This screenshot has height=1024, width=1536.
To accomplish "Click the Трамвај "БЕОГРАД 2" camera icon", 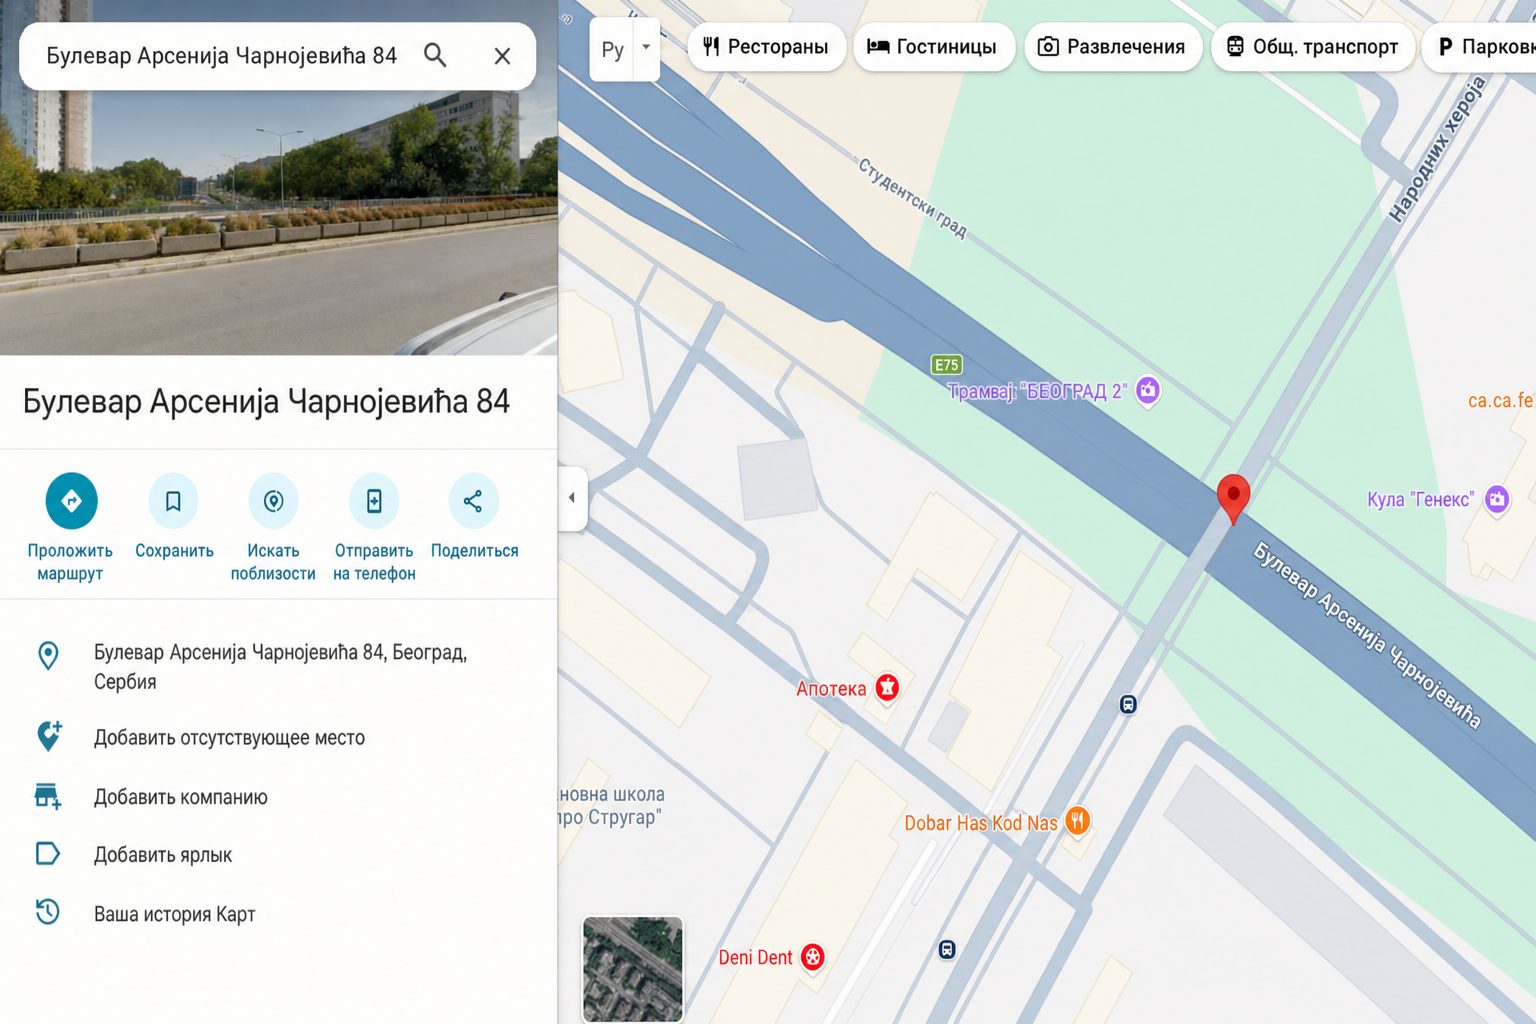I will 1148,390.
